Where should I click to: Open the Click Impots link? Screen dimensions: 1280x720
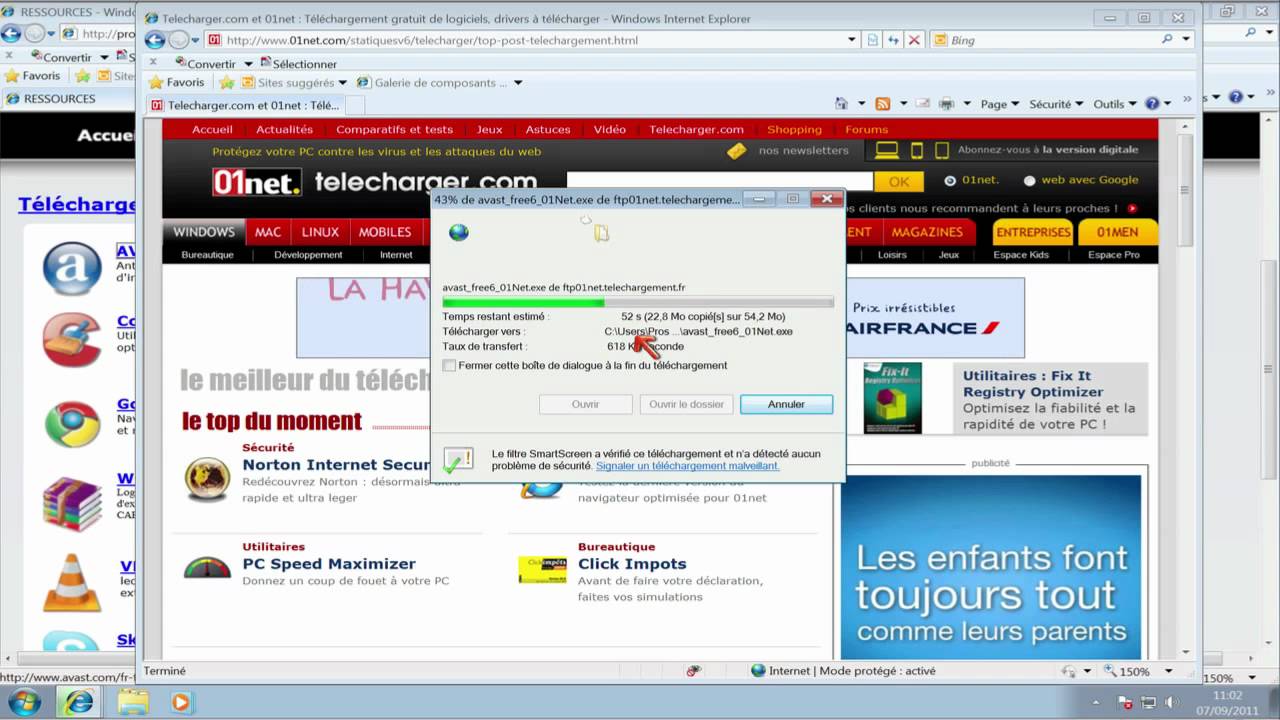(x=632, y=564)
